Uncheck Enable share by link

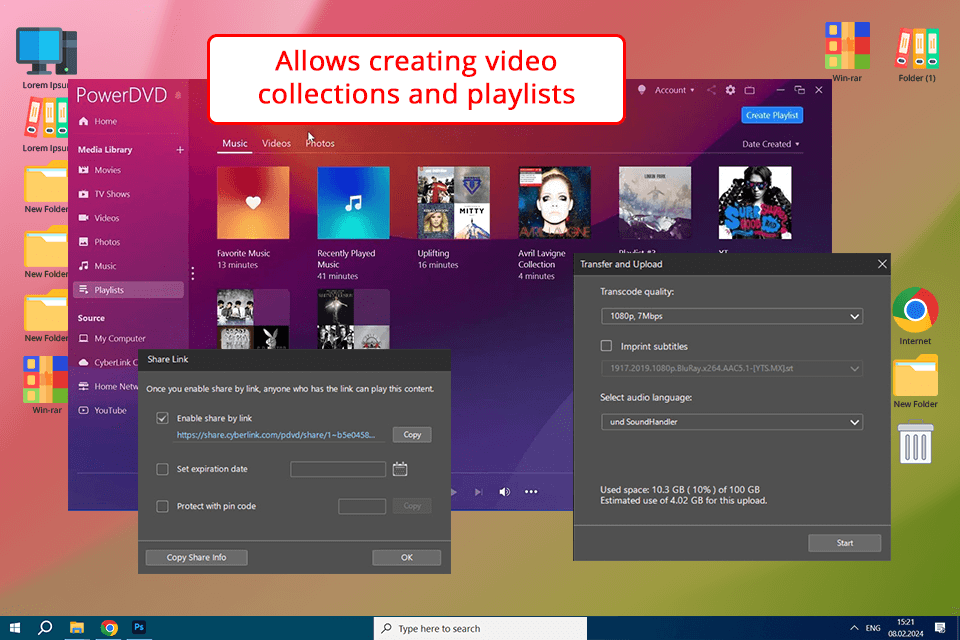click(163, 418)
